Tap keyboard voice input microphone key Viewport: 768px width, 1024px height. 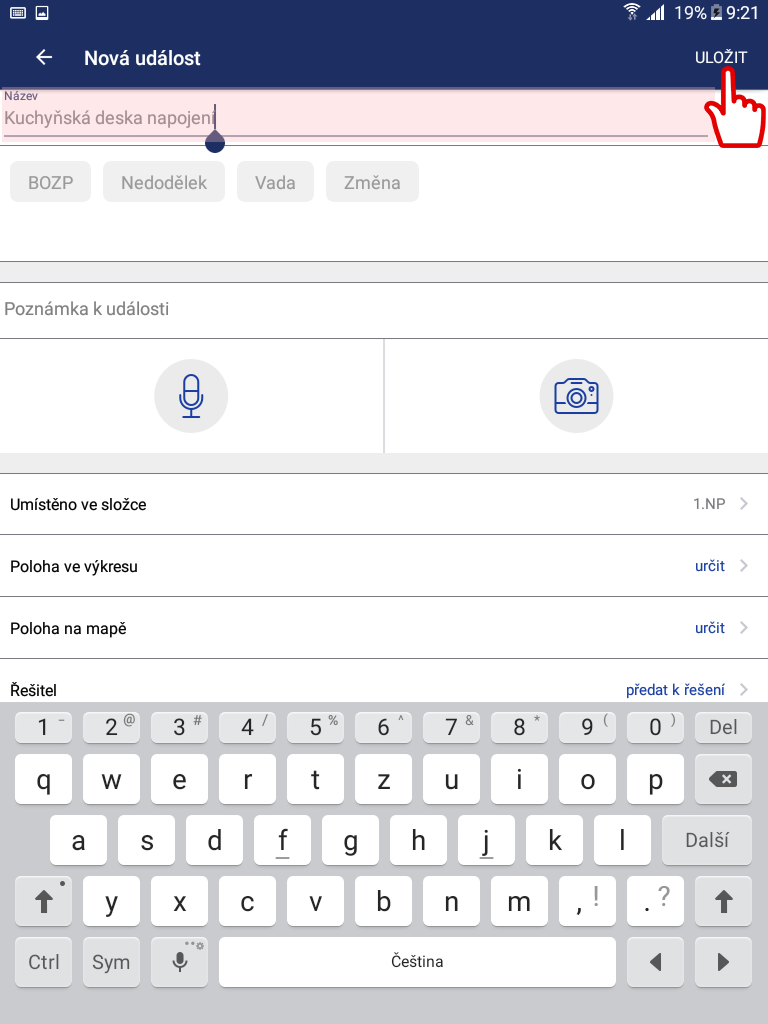pos(180,961)
